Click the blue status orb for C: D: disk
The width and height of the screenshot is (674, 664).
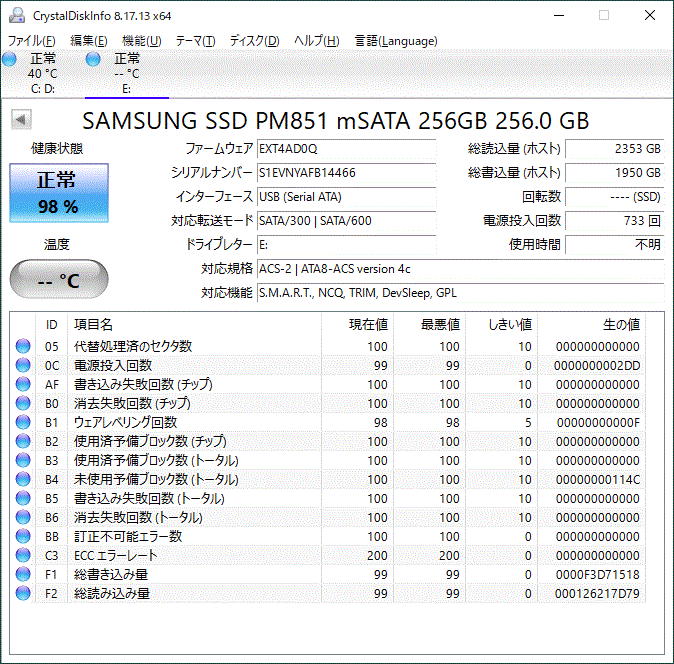[x=9, y=59]
